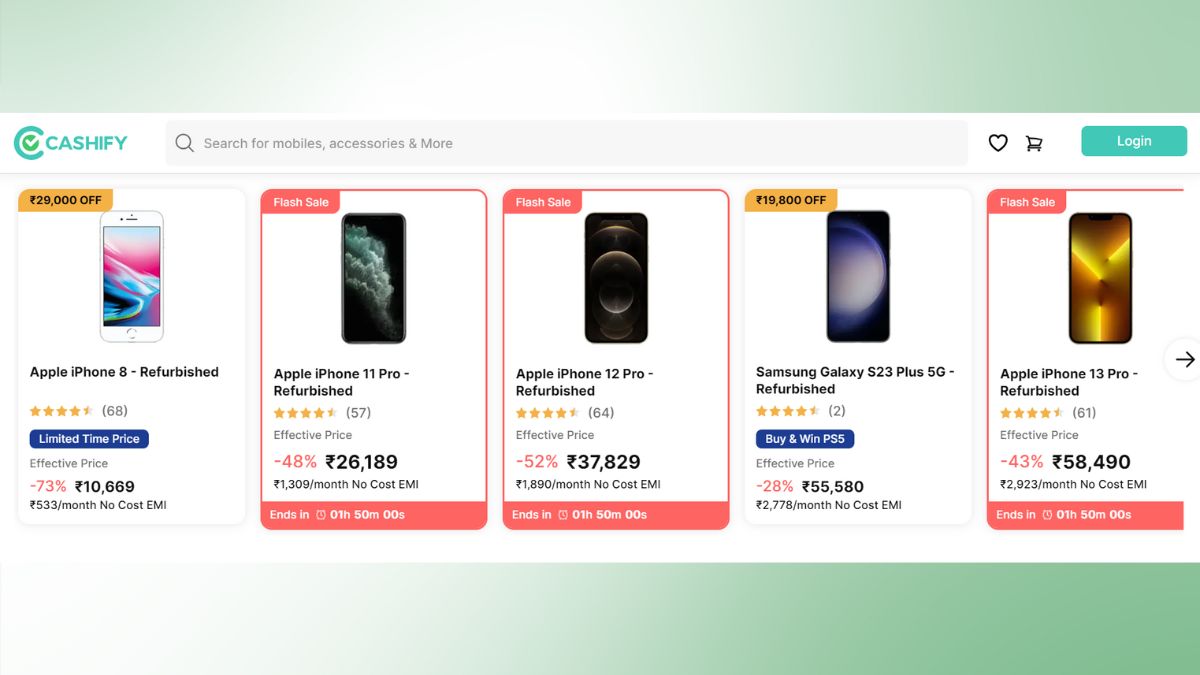
Task: Open Samsung Galaxy S23 Plus 5G title link
Action: coord(855,380)
